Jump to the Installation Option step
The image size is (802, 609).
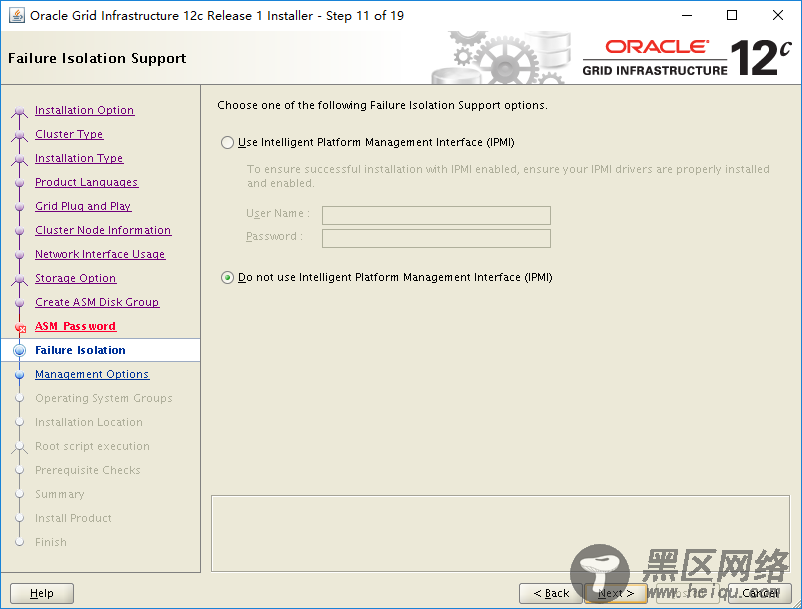tap(84, 110)
